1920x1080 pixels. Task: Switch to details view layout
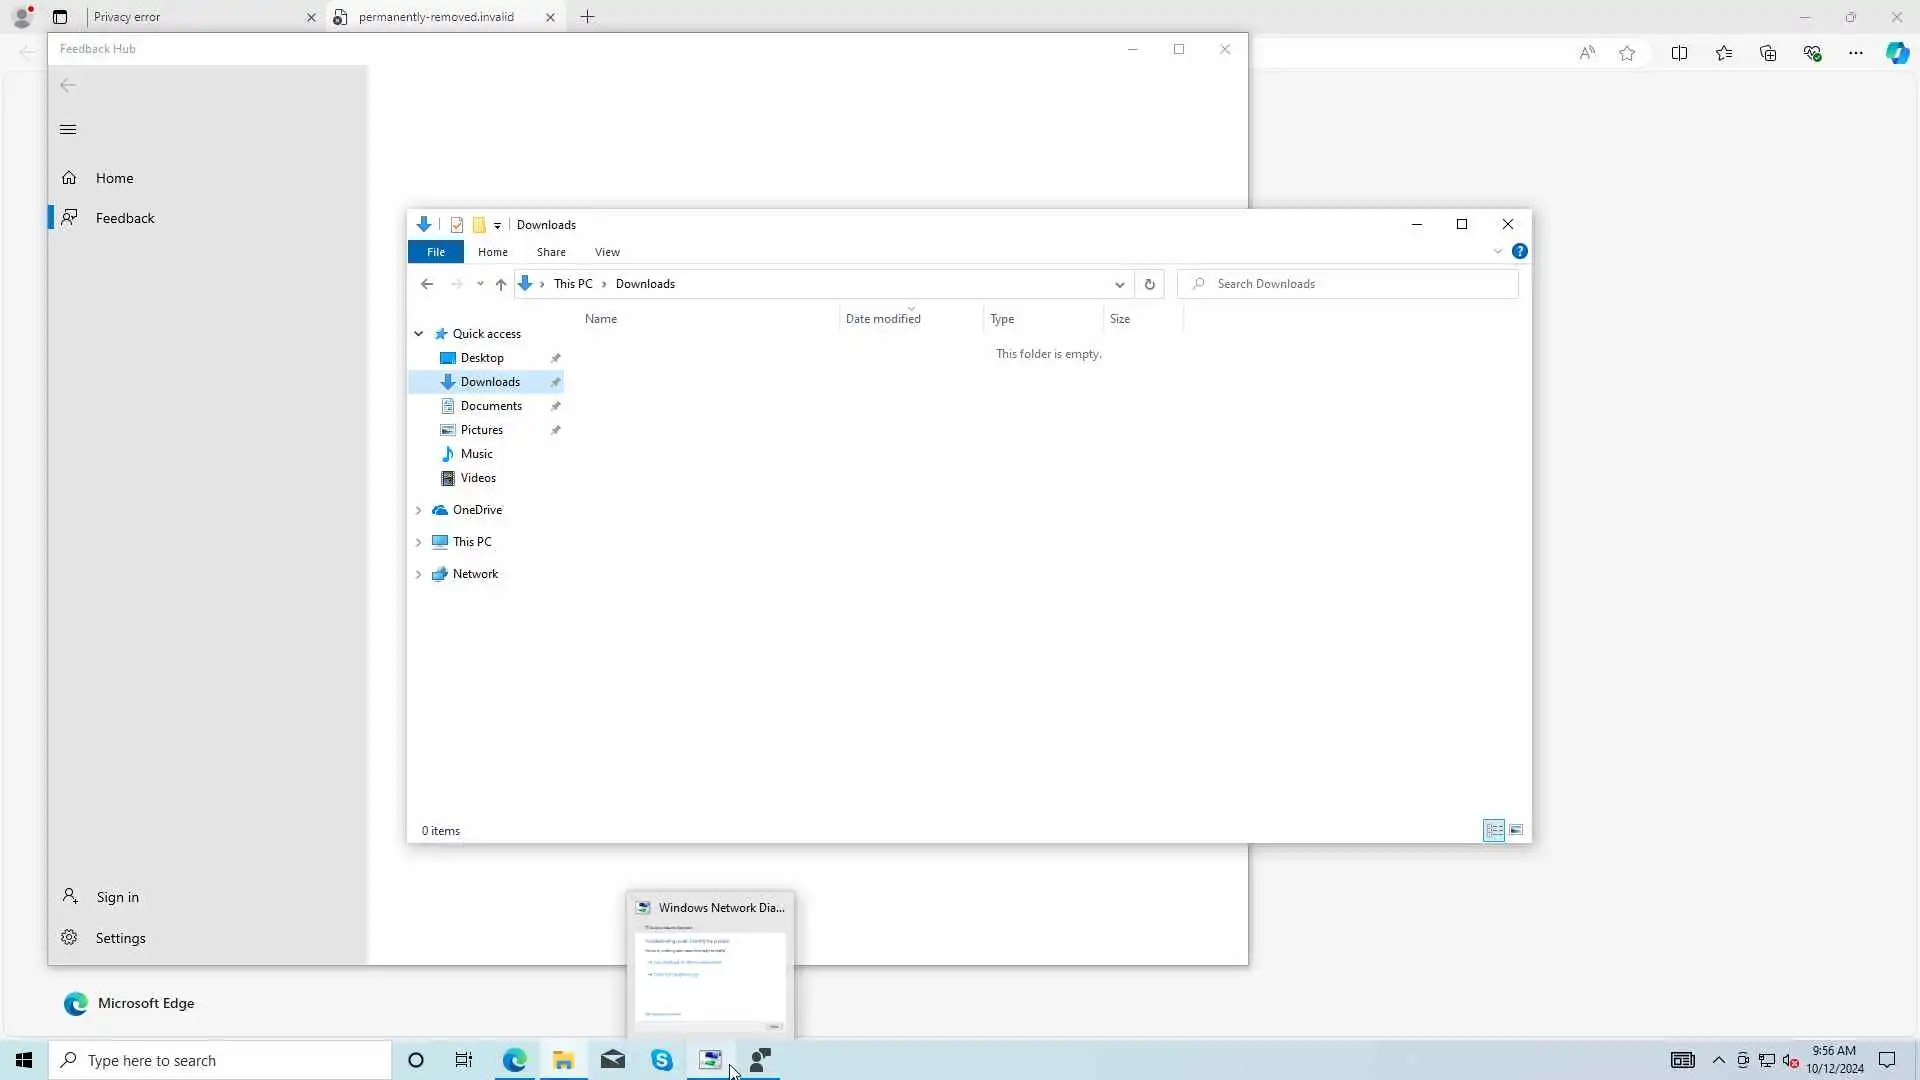pos(1494,831)
